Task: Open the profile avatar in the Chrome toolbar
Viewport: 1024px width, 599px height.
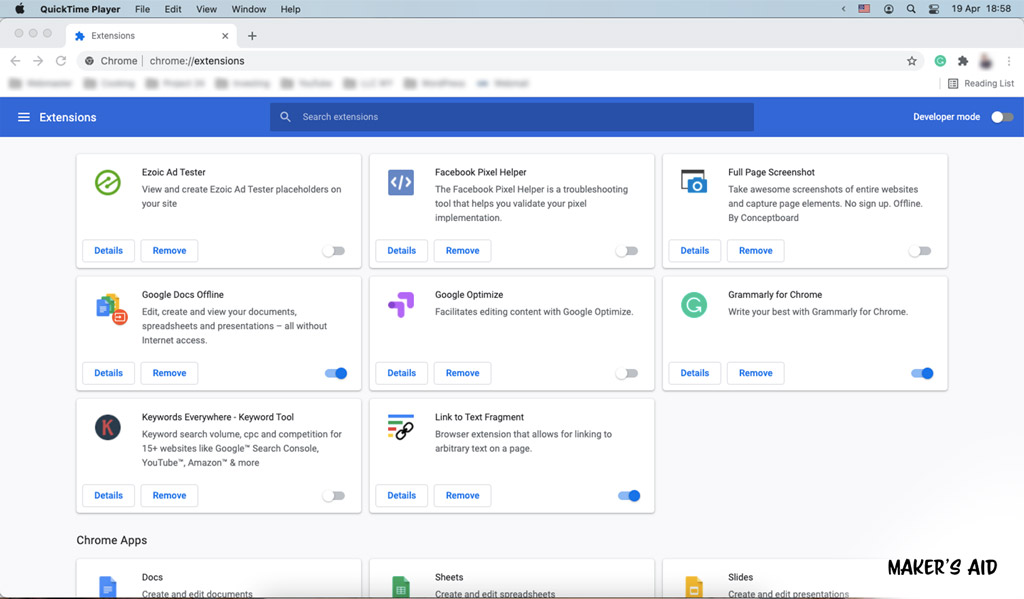Action: click(x=985, y=61)
